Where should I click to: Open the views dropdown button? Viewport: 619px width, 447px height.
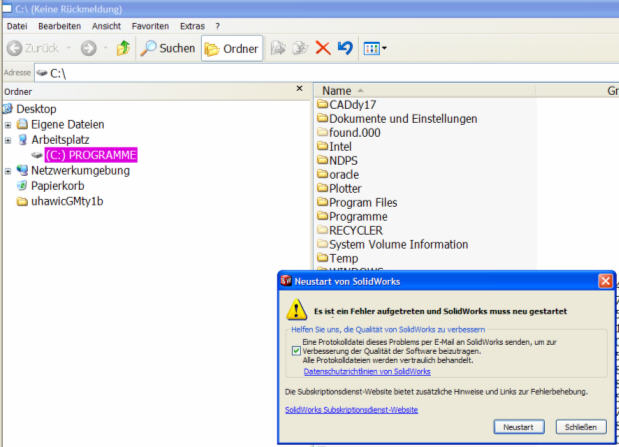click(375, 49)
